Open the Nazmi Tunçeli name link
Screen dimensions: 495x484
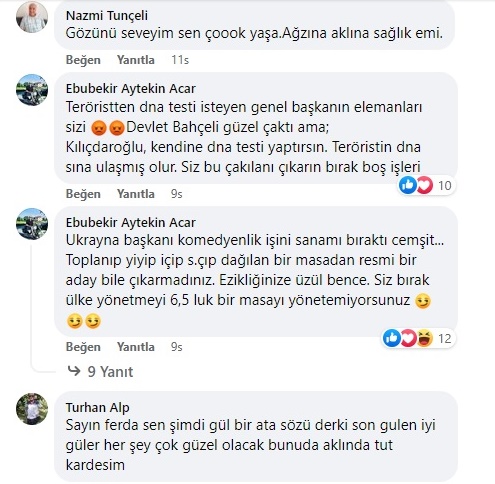pos(107,16)
